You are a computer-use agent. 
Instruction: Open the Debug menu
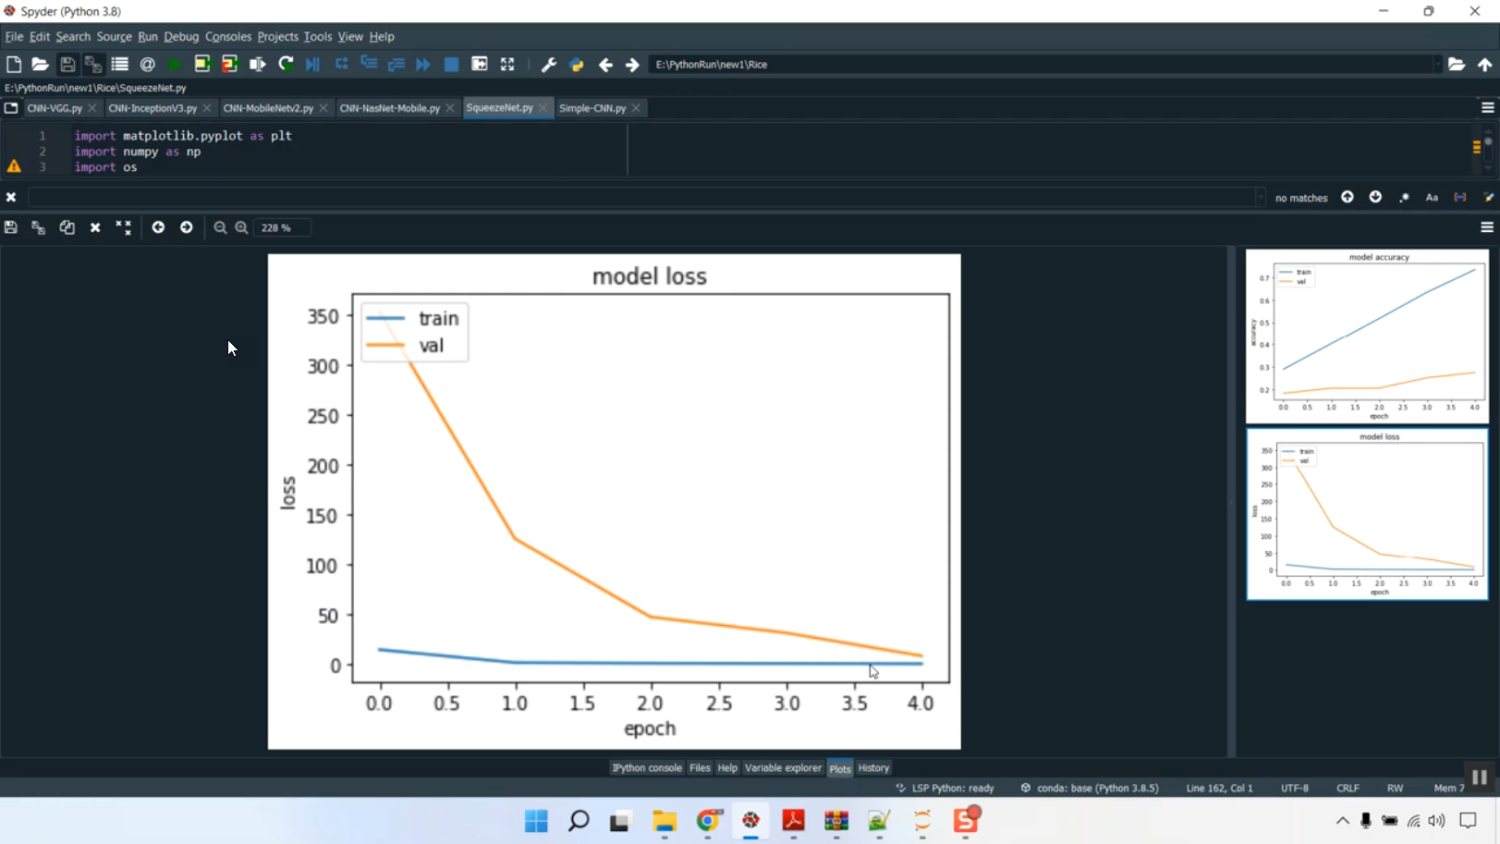pyautogui.click(x=181, y=36)
